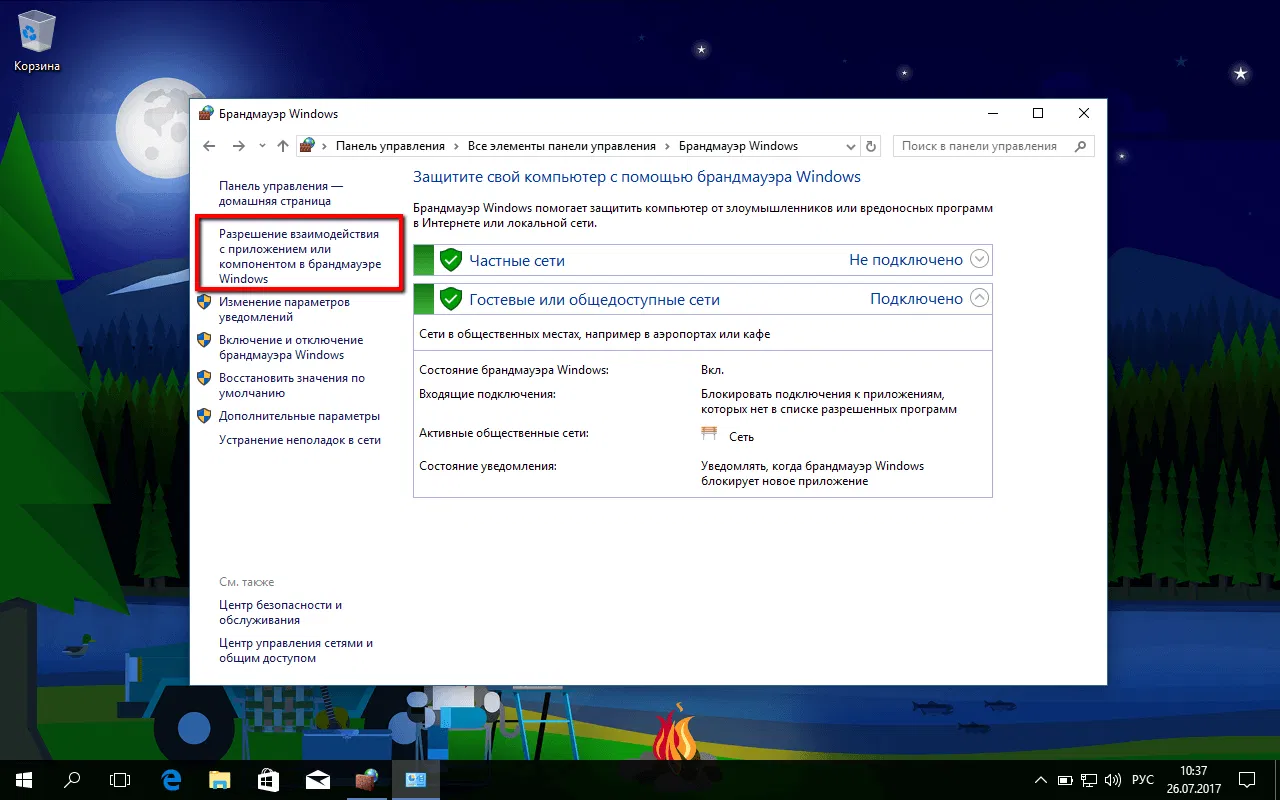Viewport: 1280px width, 800px height.
Task: Expand the Частные сети section chevron
Action: (x=980, y=260)
